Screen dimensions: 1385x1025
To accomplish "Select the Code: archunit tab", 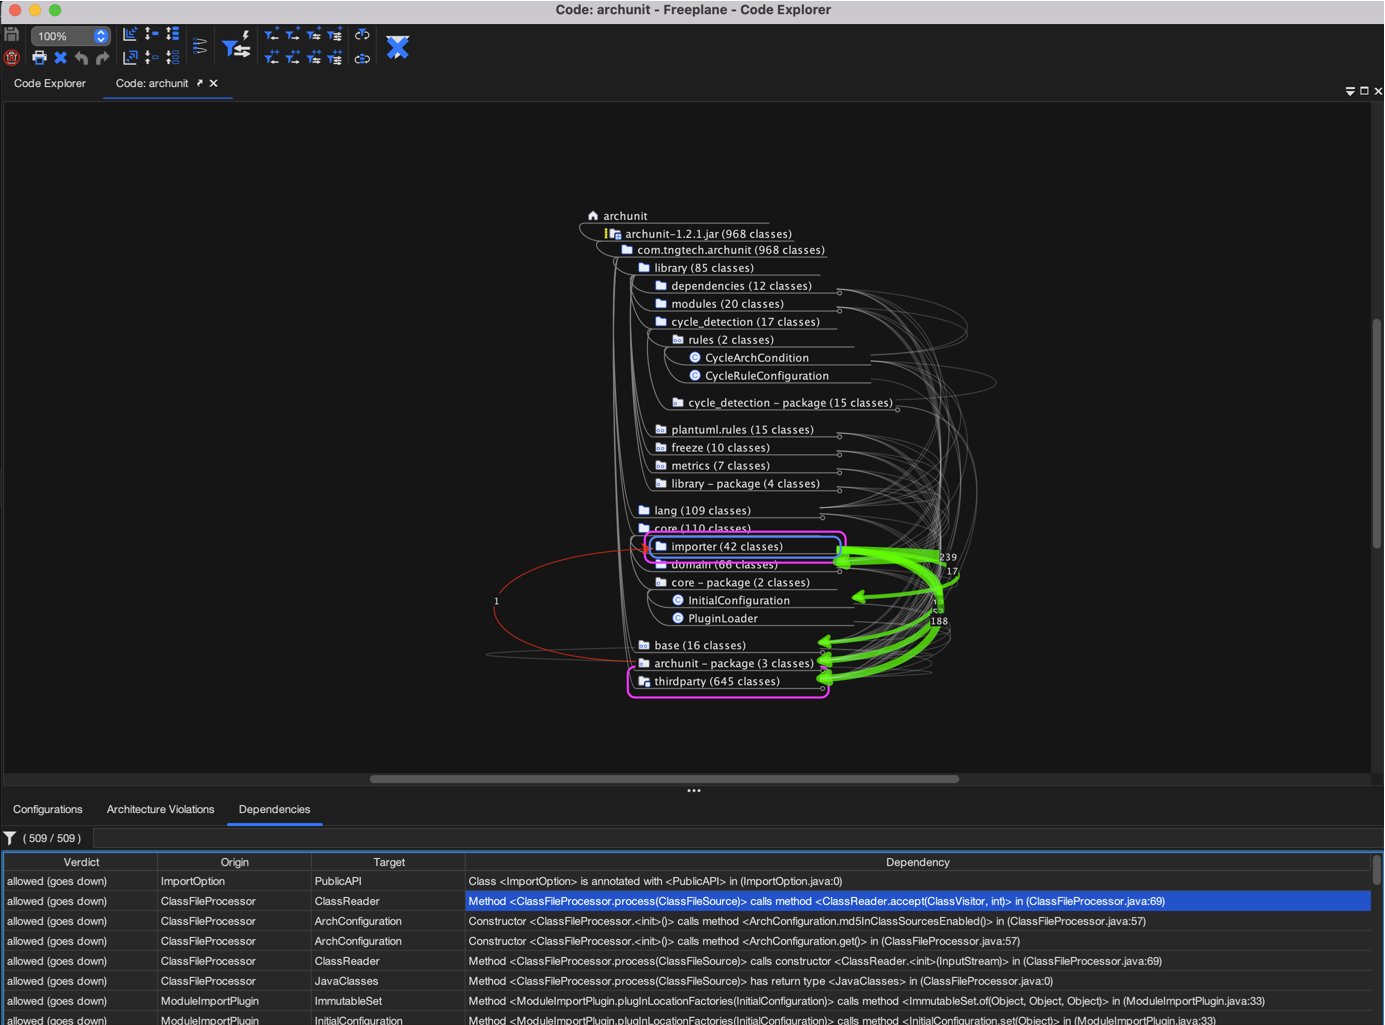I will pos(152,83).
